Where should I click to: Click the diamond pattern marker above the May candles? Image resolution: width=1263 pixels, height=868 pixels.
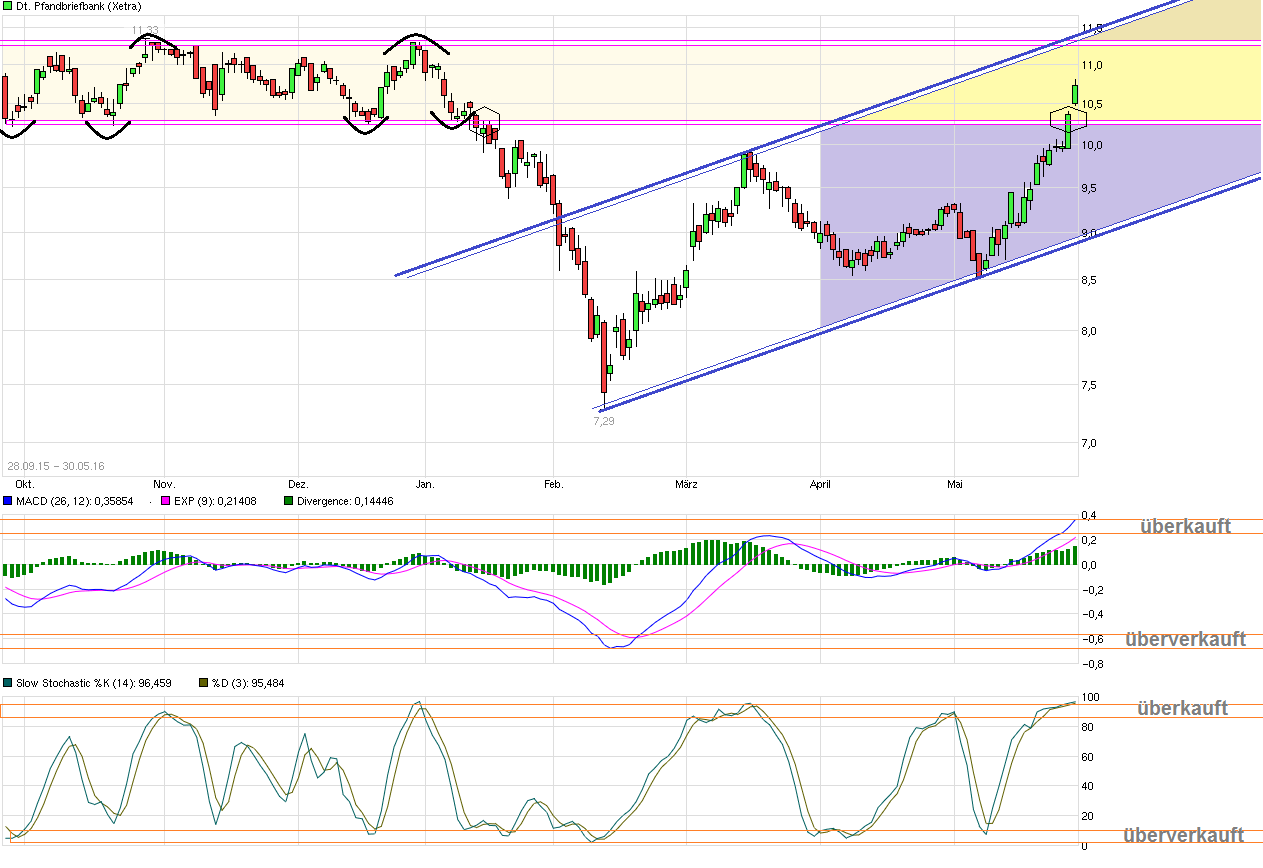(1066, 118)
